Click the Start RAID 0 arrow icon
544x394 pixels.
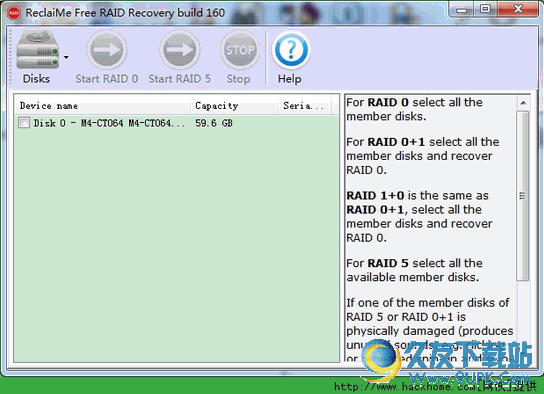107,50
